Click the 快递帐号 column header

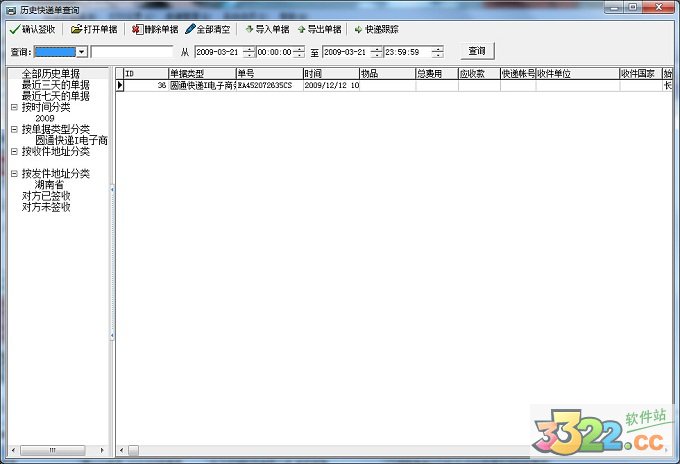point(518,74)
